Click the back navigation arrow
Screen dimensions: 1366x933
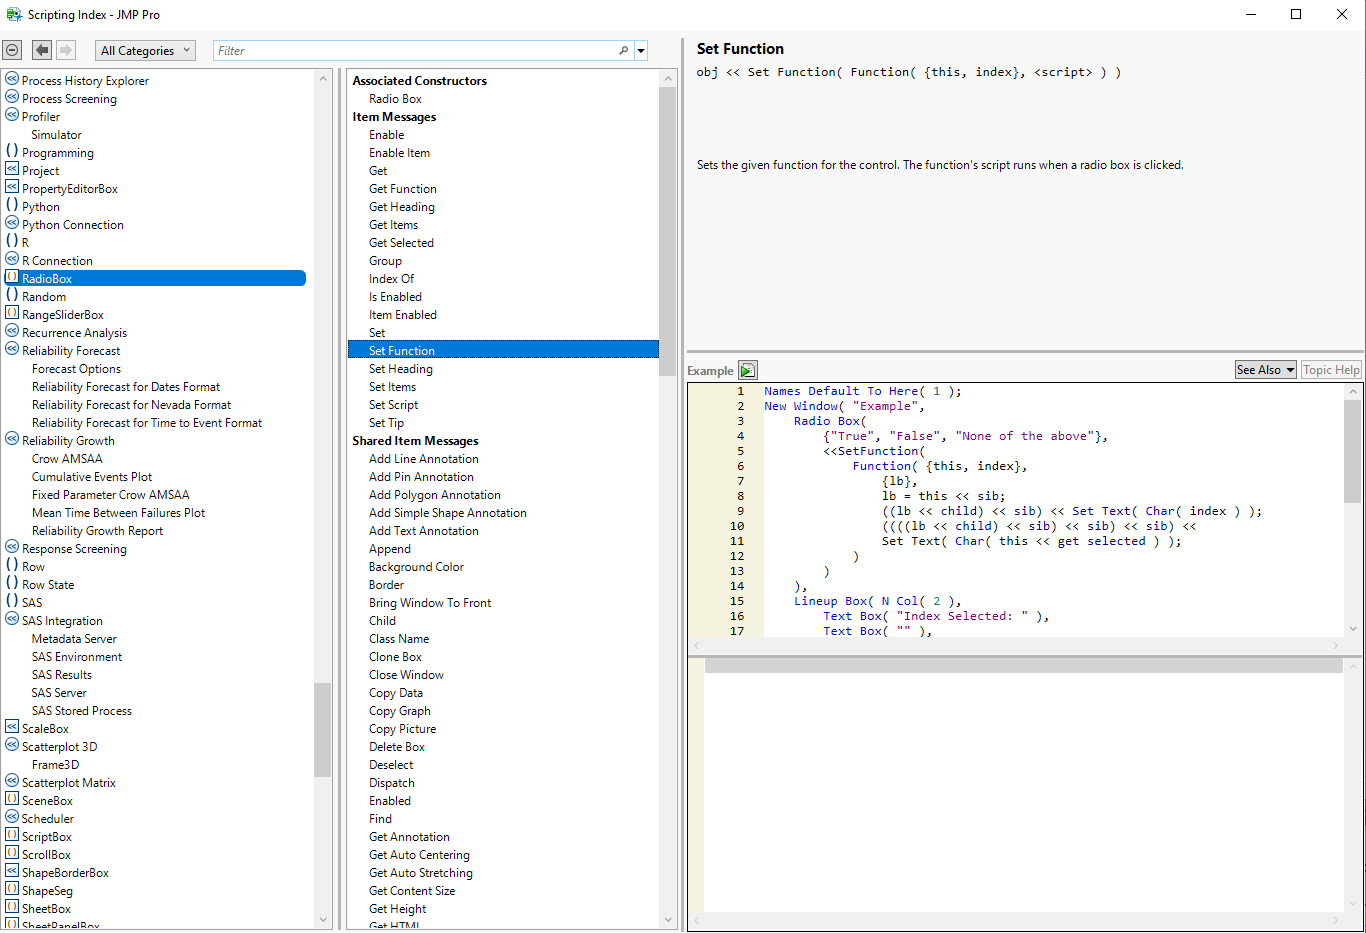coord(41,50)
